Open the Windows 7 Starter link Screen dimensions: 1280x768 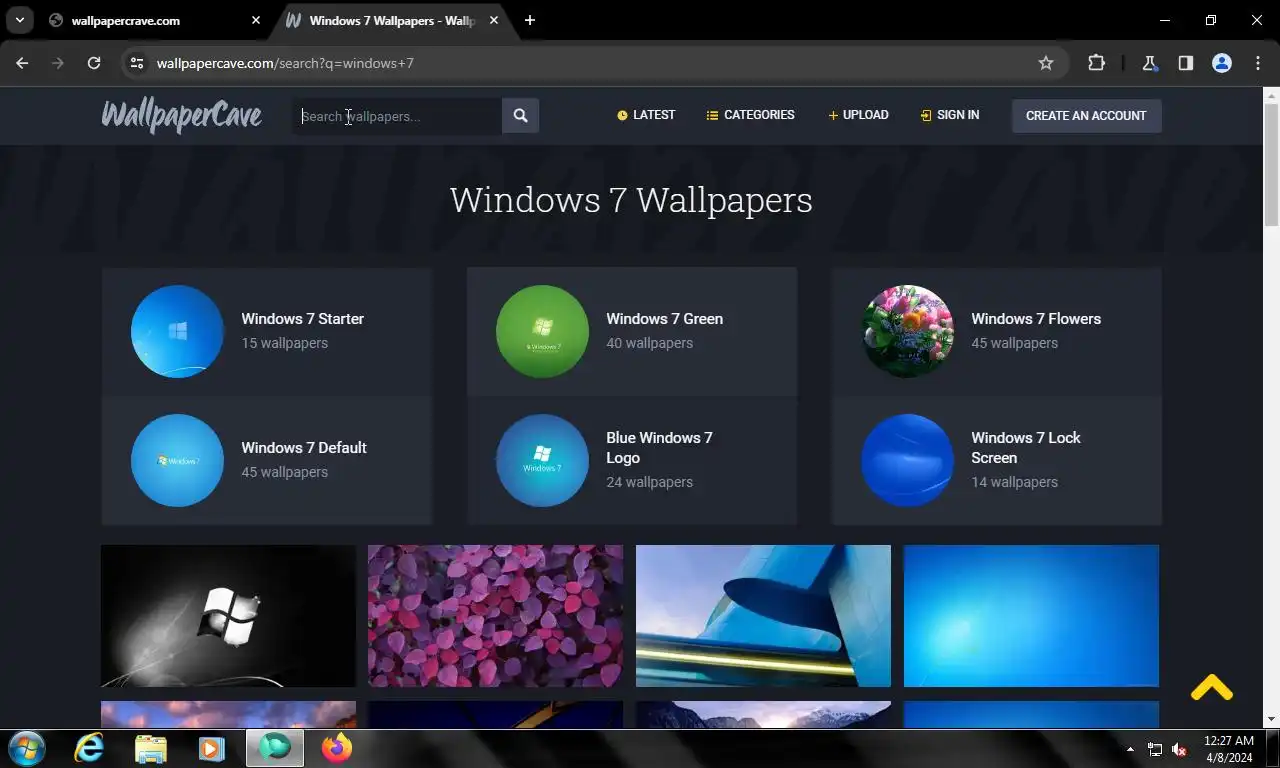pos(302,319)
